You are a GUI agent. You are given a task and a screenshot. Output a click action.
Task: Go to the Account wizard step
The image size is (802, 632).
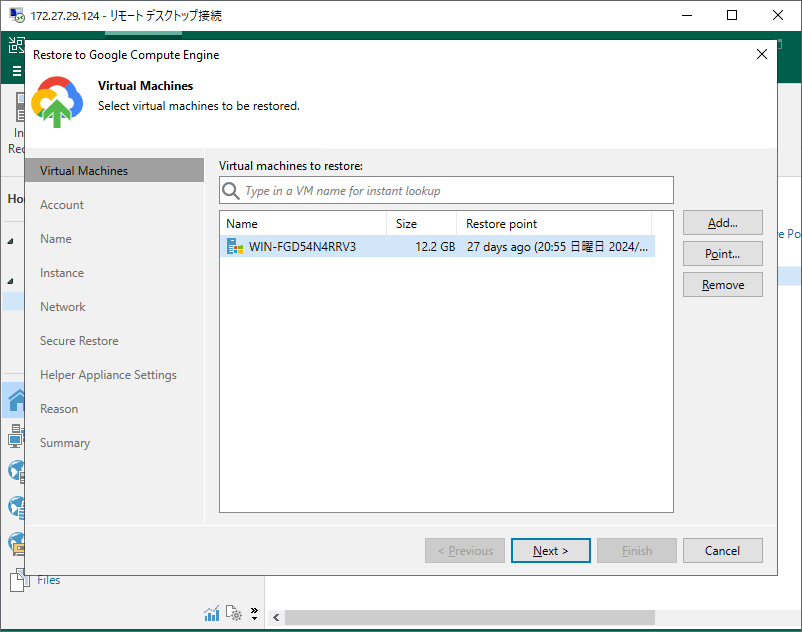coord(62,205)
